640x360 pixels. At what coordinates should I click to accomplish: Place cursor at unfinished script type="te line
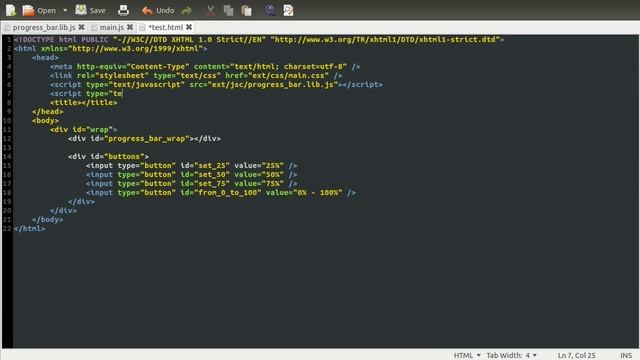[x=86, y=93]
